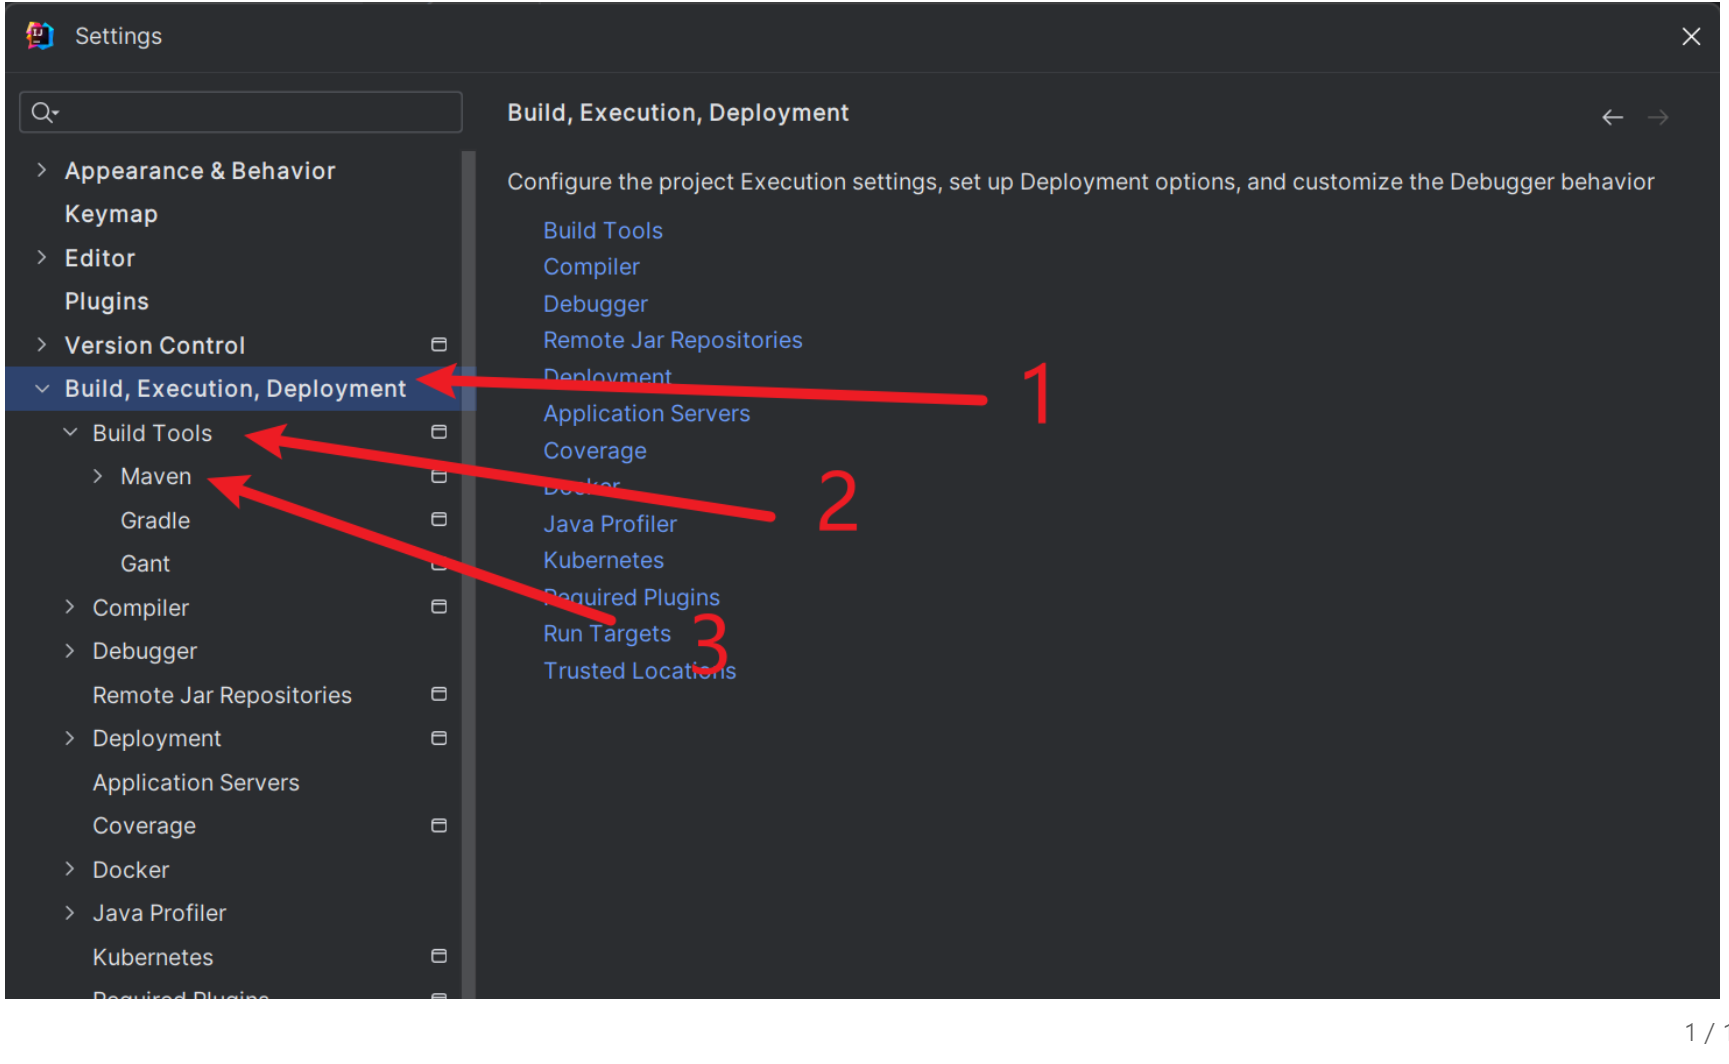The height and width of the screenshot is (1064, 1729).
Task: Expand the Java Profiler tree node
Action: point(69,912)
